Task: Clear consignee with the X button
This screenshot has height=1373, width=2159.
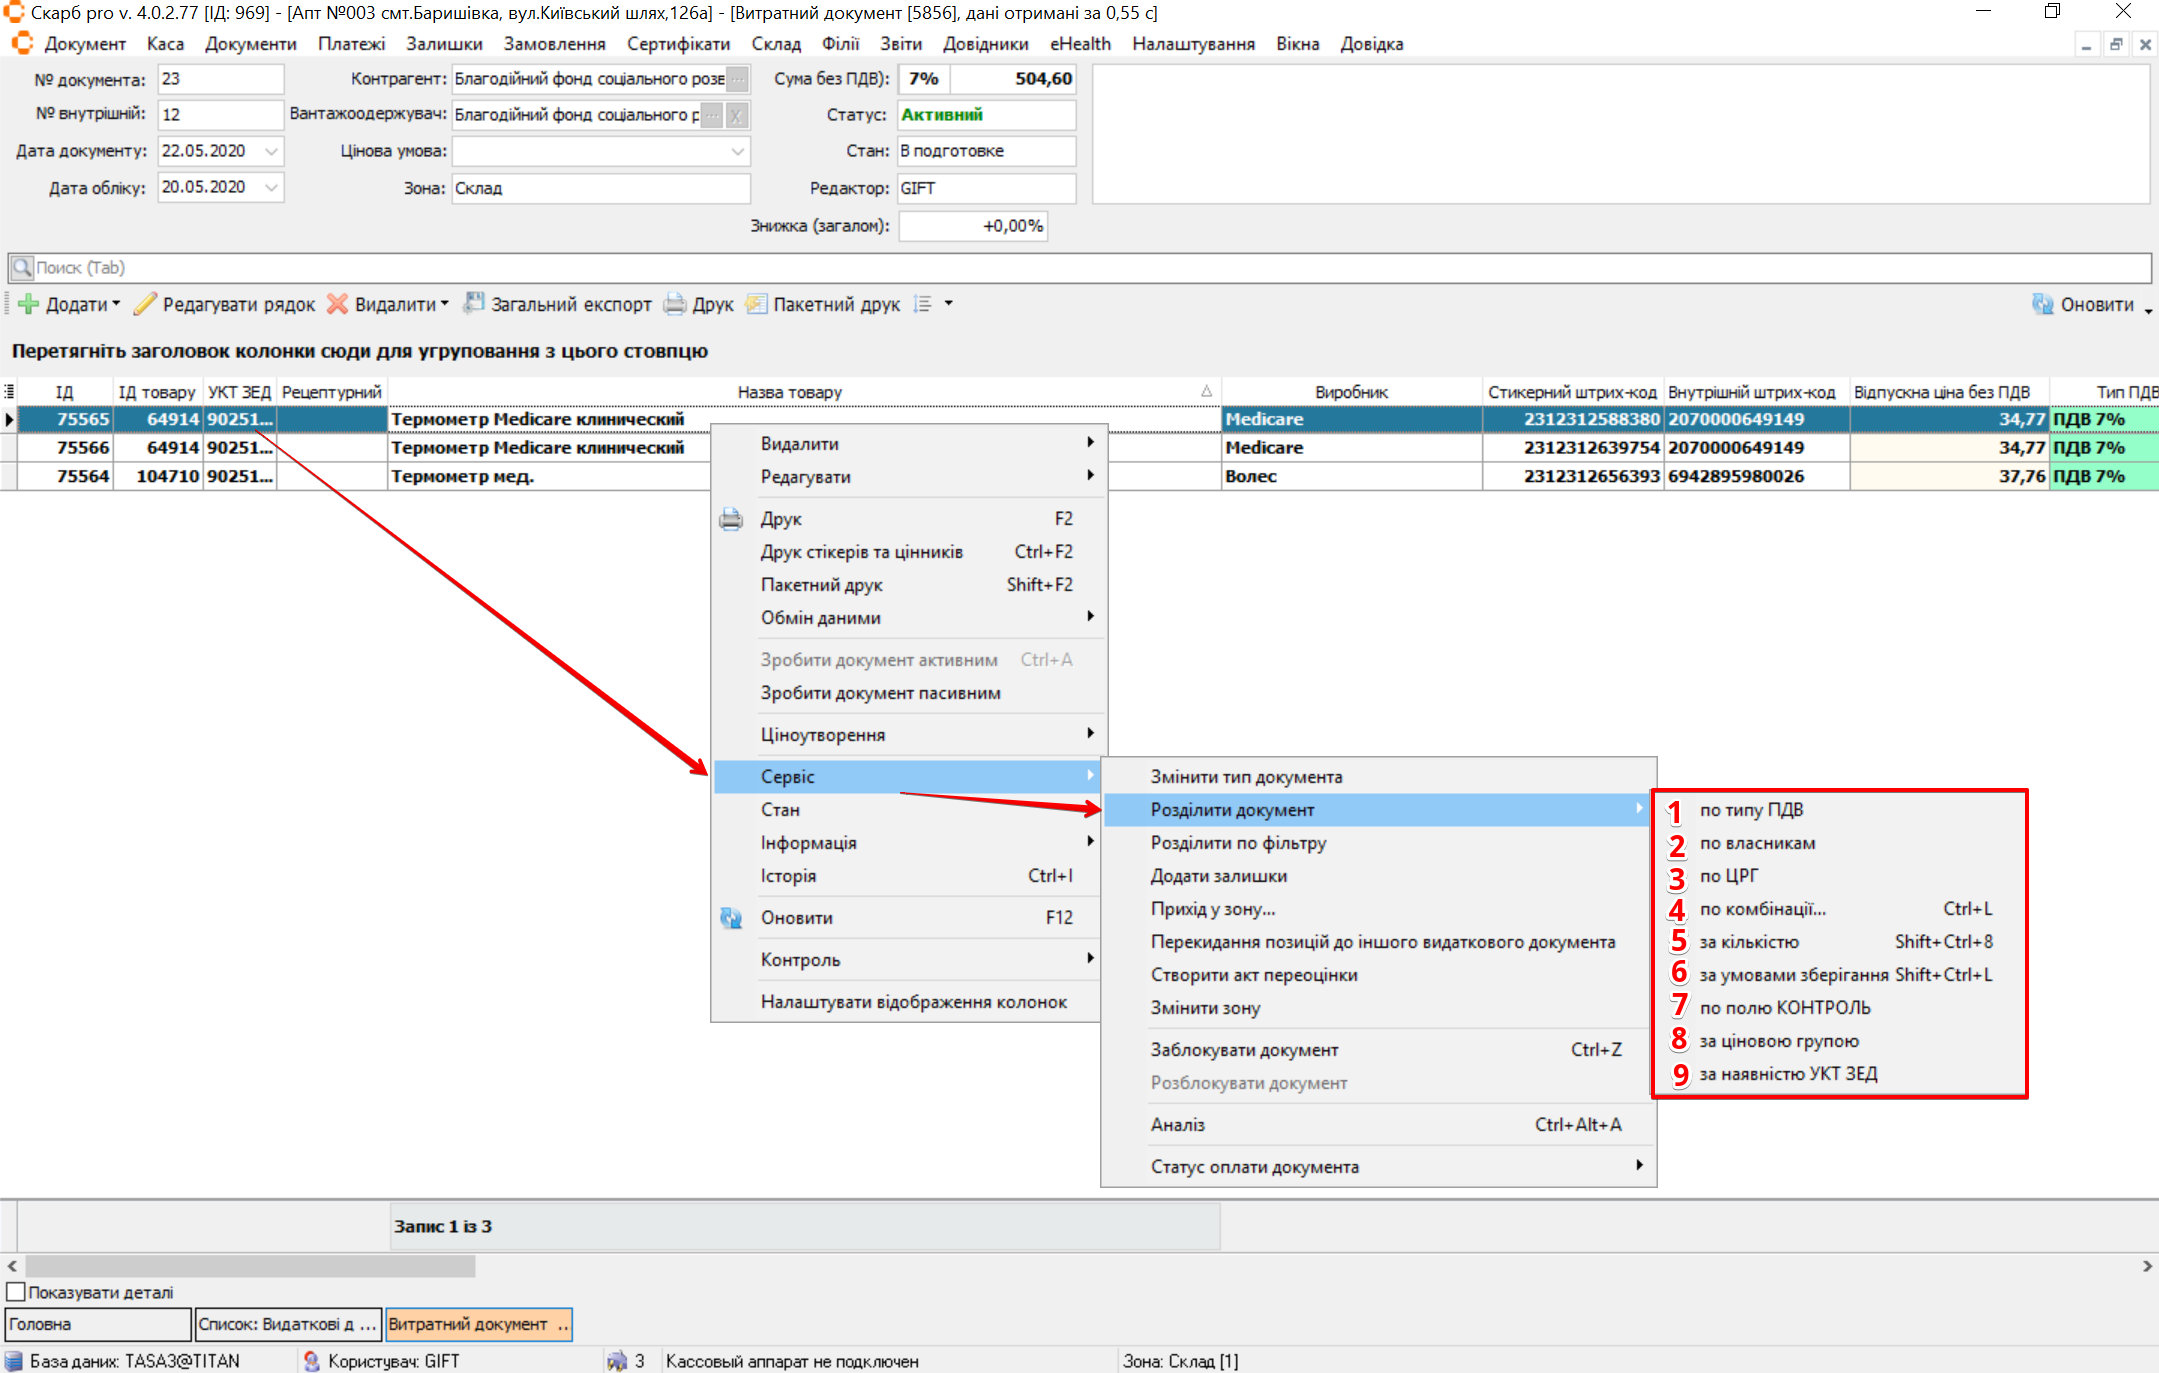Action: 736,115
